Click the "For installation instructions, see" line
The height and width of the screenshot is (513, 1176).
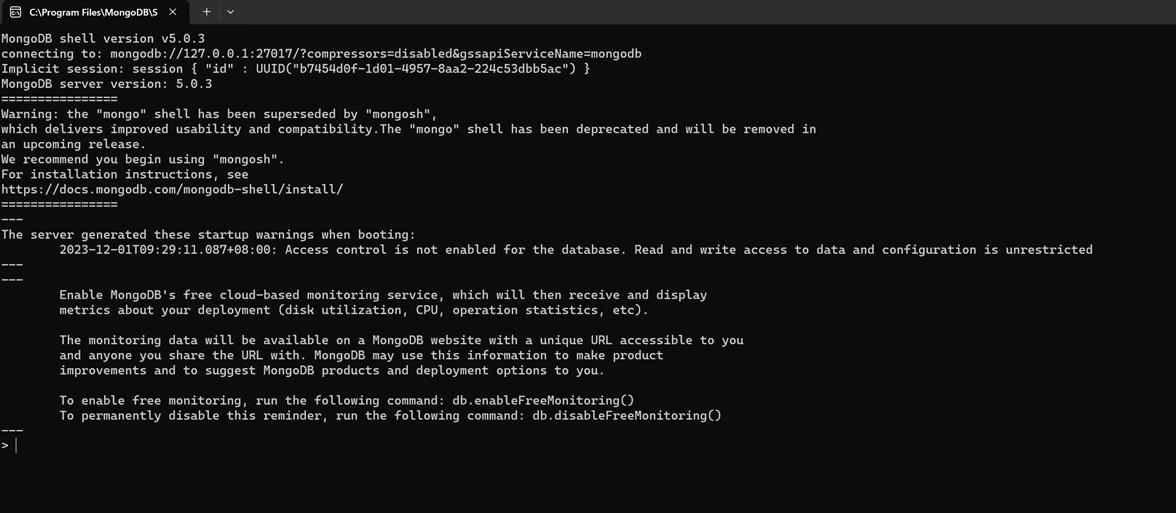tap(125, 174)
